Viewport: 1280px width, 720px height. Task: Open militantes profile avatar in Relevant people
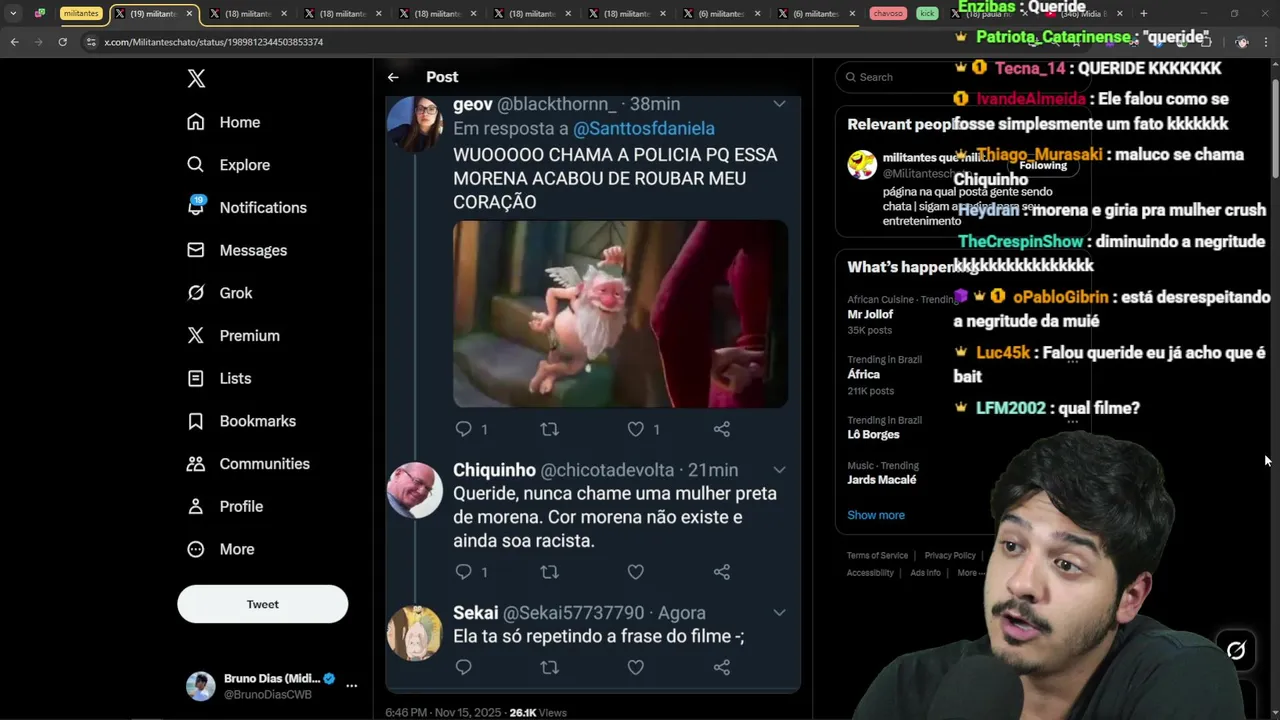pos(862,165)
